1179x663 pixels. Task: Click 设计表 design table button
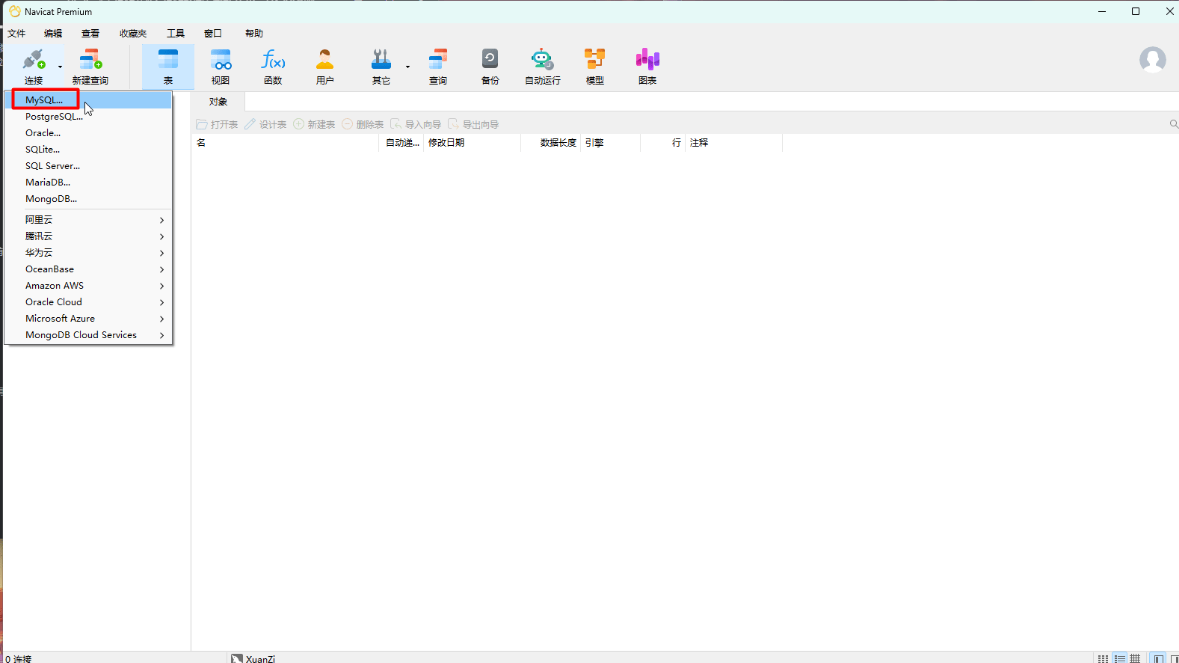tap(265, 124)
